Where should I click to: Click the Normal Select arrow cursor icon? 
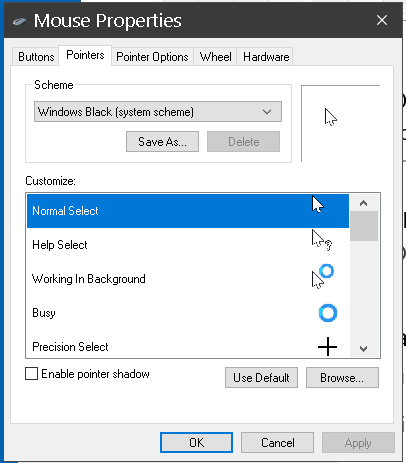318,204
